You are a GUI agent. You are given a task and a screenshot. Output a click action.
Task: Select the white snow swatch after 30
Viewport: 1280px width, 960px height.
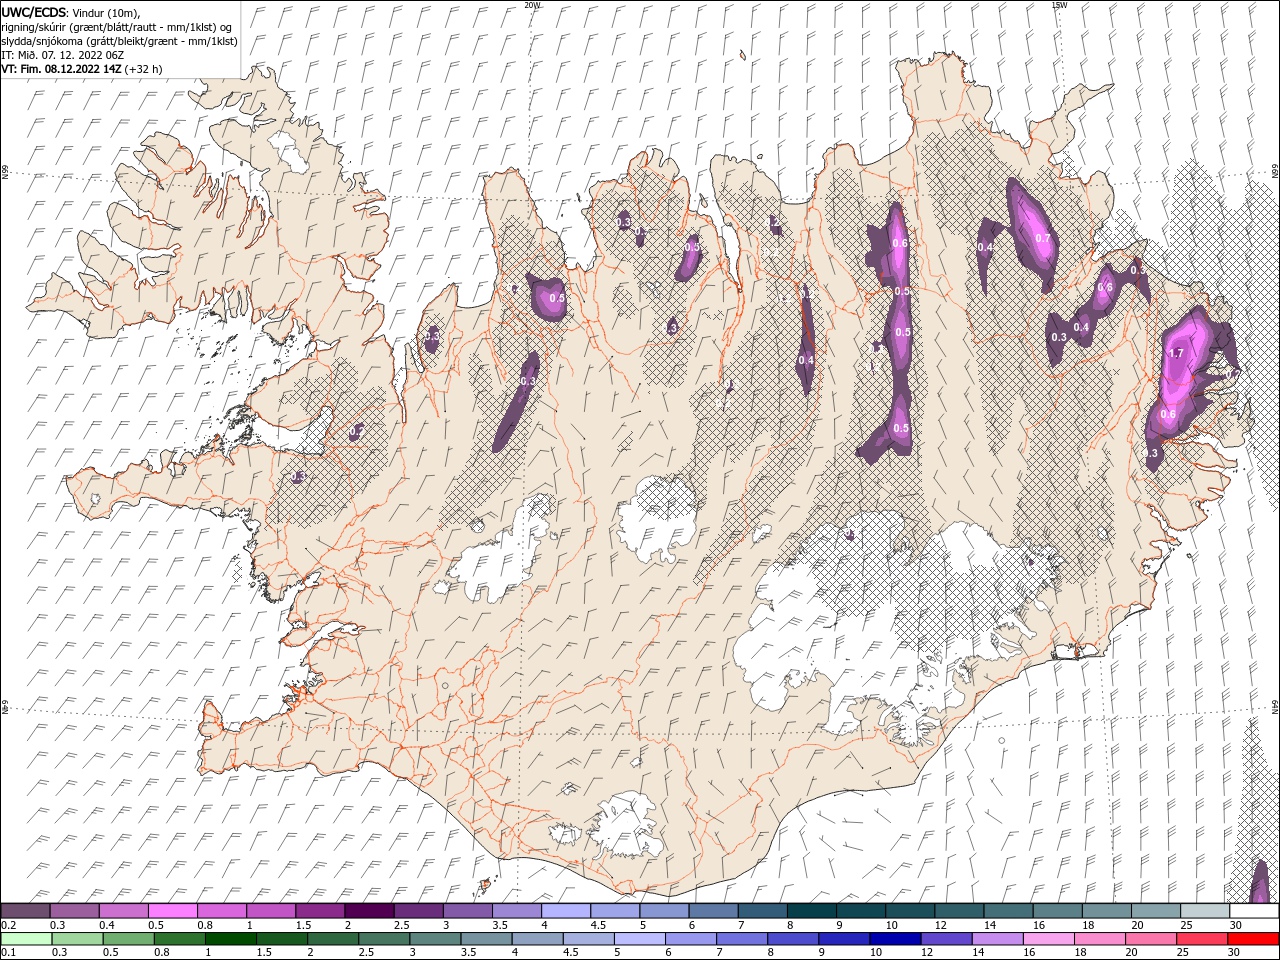click(x=1253, y=911)
